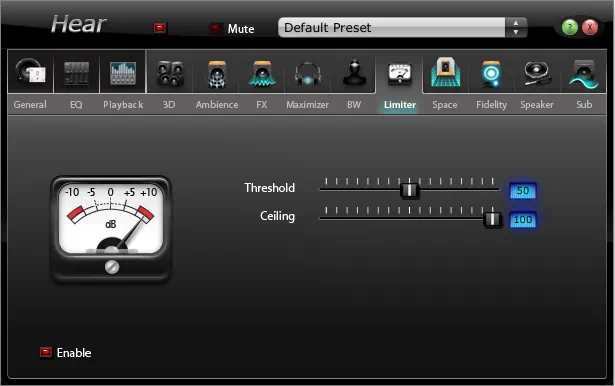Open the Playback spectrum icon

[123, 73]
